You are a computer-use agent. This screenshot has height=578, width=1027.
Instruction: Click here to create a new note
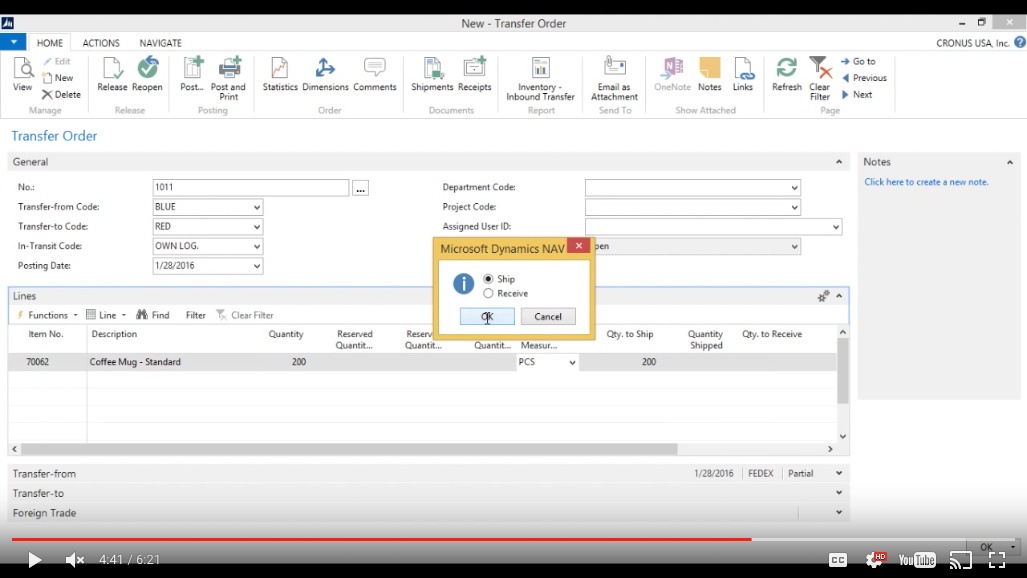(x=926, y=182)
